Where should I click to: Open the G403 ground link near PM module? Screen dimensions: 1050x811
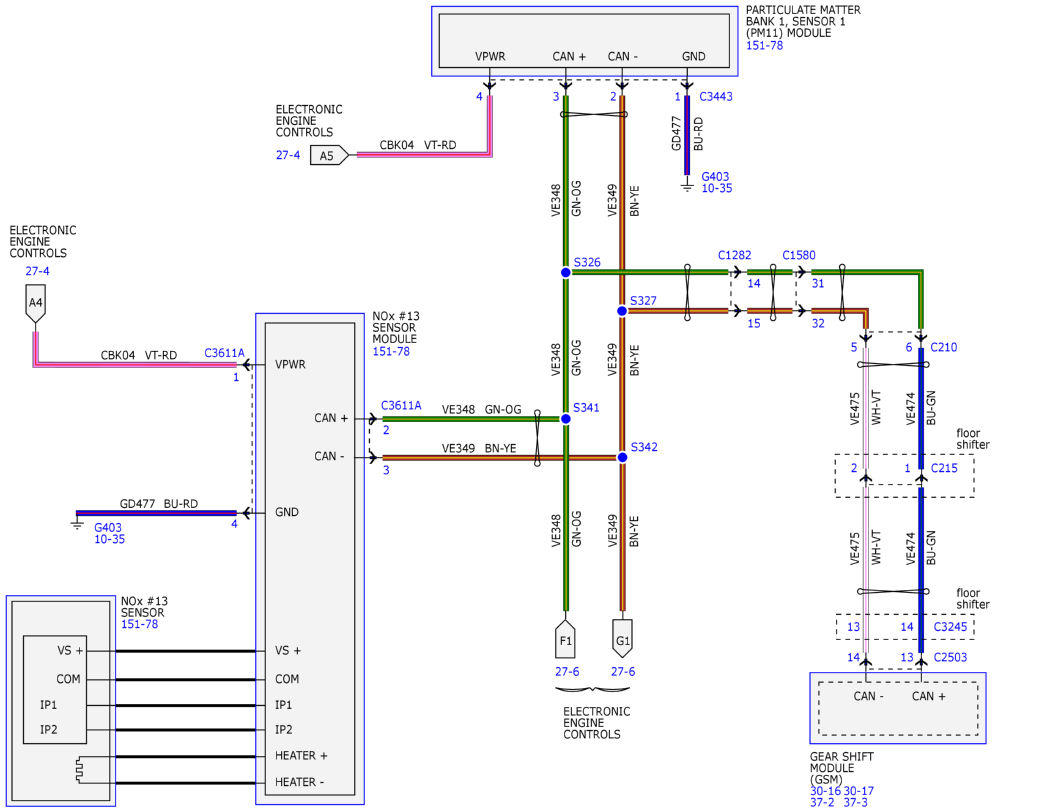pos(715,177)
